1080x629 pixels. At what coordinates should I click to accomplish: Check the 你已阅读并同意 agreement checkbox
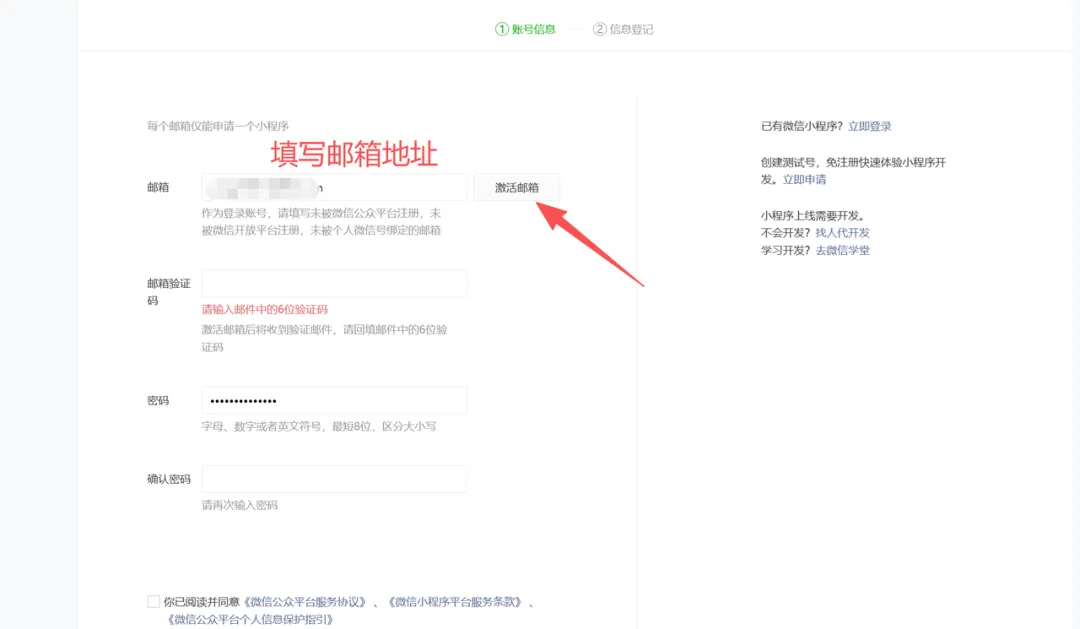(154, 601)
